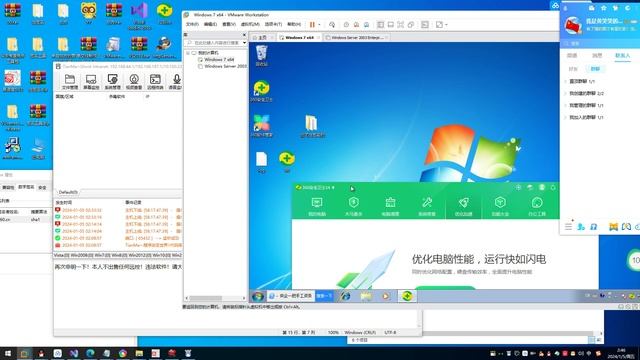Viewport: 640px width, 360px height.
Task: Click the VMware library search field
Action: 214,43
